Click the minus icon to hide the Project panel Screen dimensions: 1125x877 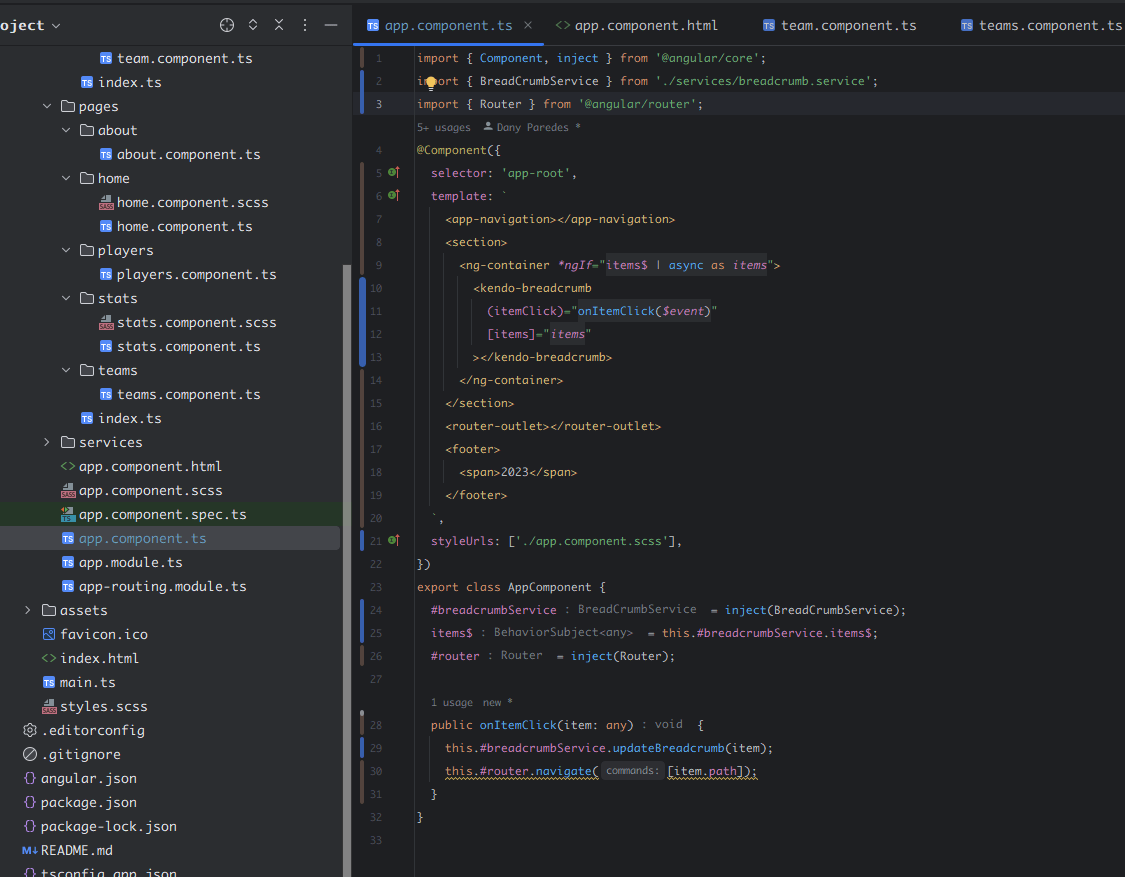coord(332,25)
